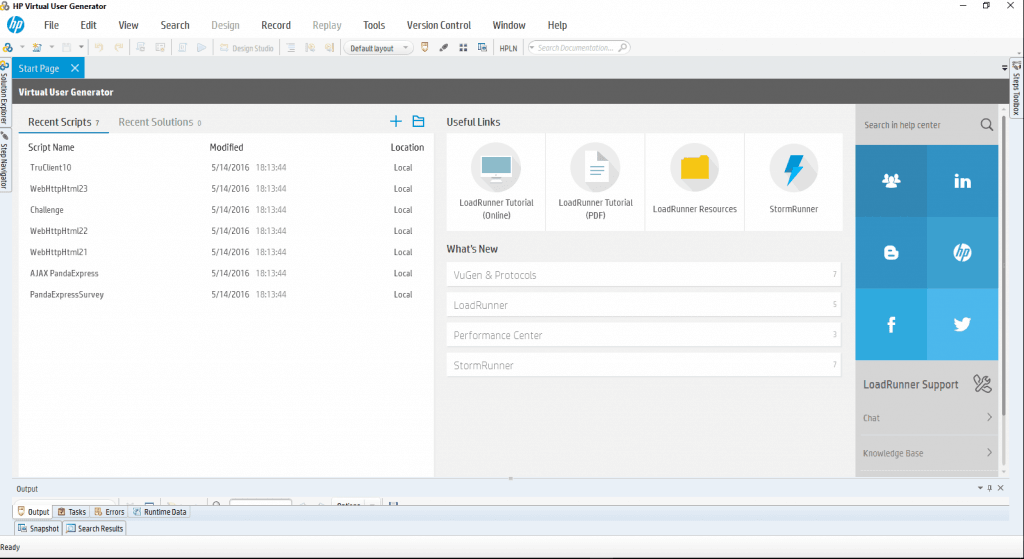This screenshot has height=559, width=1024.
Task: Open the Steps Toolbox side panel
Action: click(x=1016, y=88)
